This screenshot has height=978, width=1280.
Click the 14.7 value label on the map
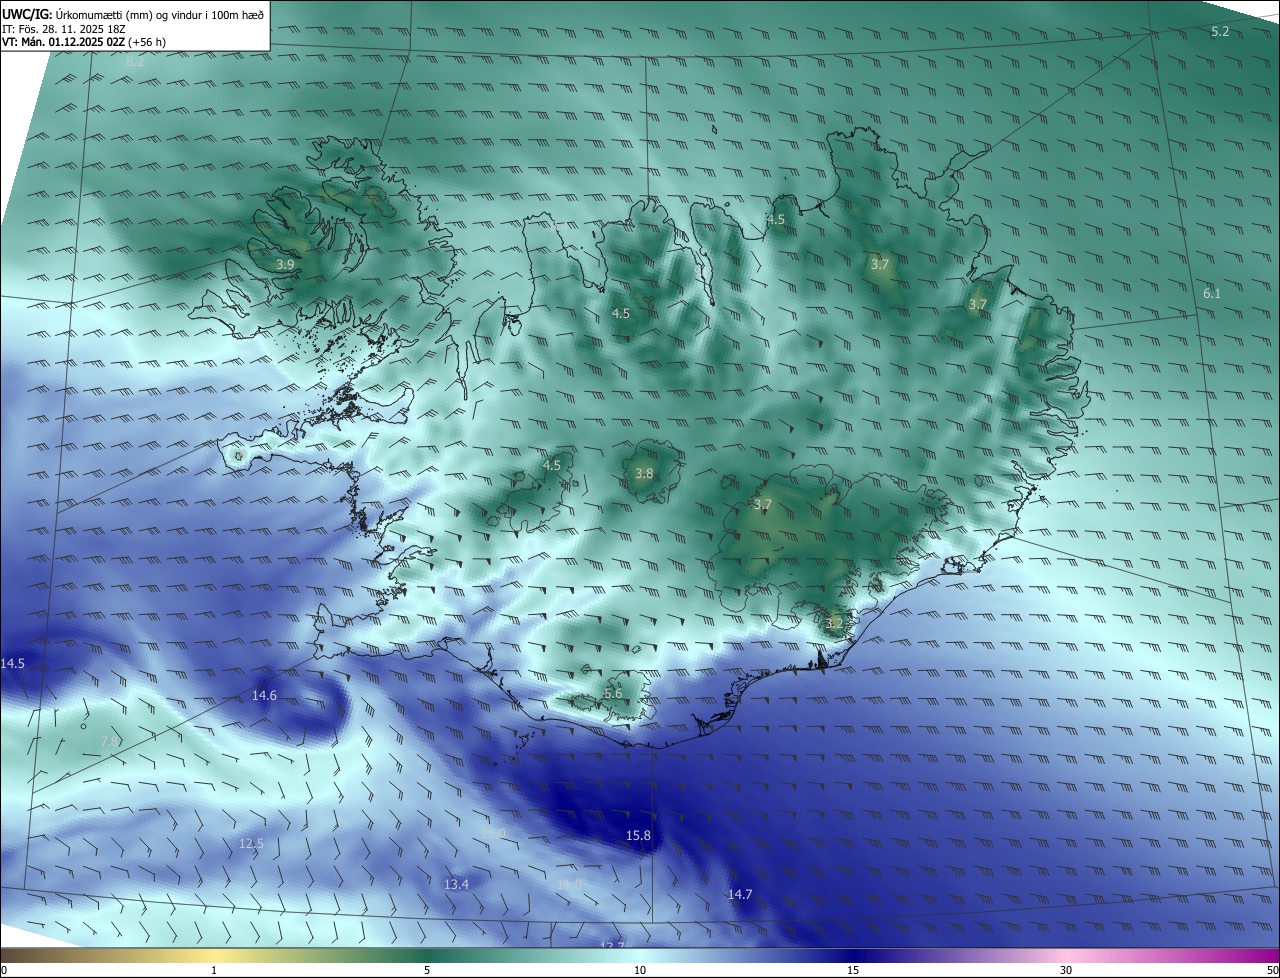pos(740,895)
